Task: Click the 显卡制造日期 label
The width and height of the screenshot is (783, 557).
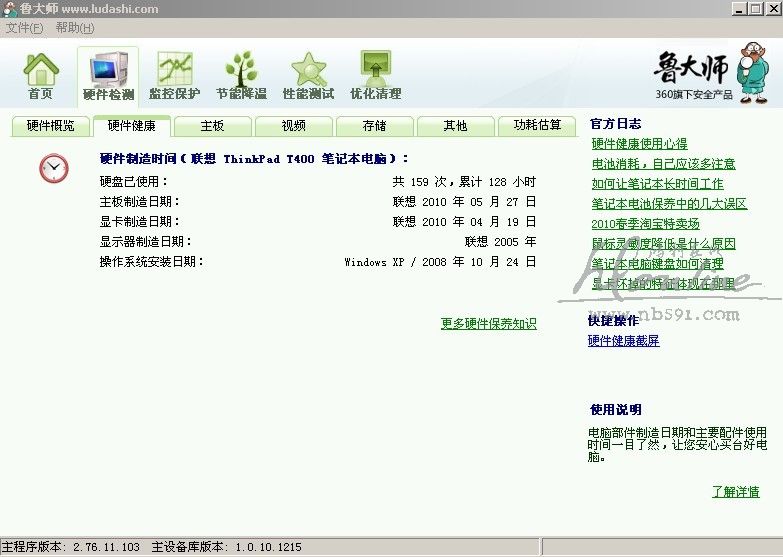Action: pos(139,222)
